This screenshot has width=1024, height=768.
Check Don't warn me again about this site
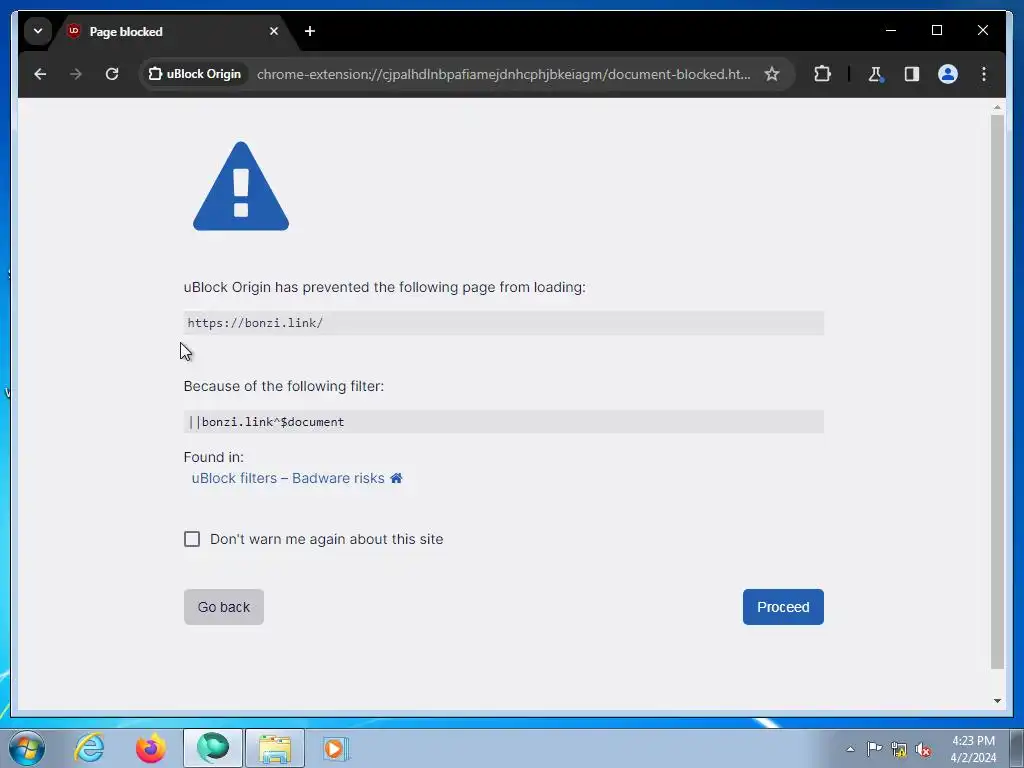[x=192, y=539]
